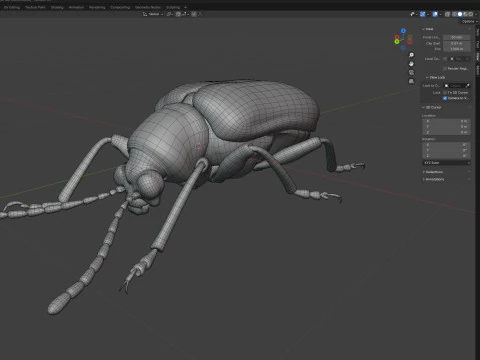Toggle viewport gizmos display

click(422, 14)
